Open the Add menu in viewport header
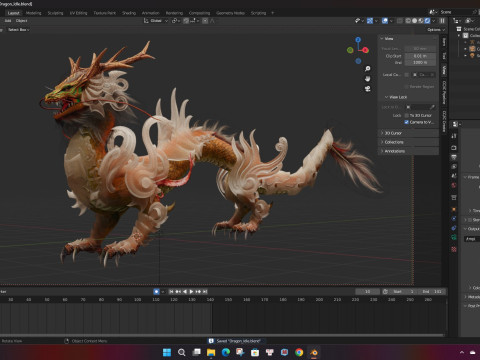 [8, 21]
